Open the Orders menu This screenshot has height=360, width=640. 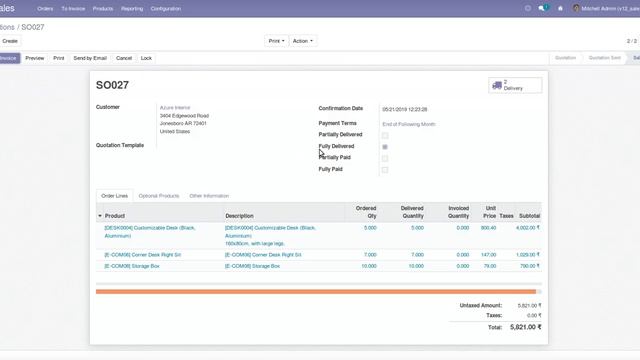pos(45,9)
